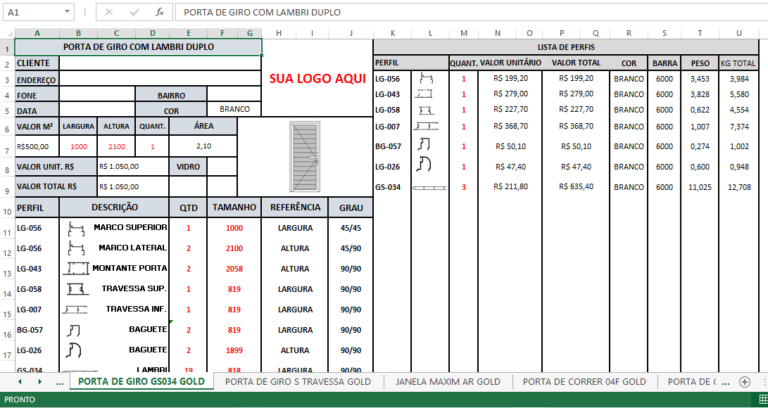Show hidden sheets via left ellipsis
The width and height of the screenshot is (768, 408).
(60, 382)
